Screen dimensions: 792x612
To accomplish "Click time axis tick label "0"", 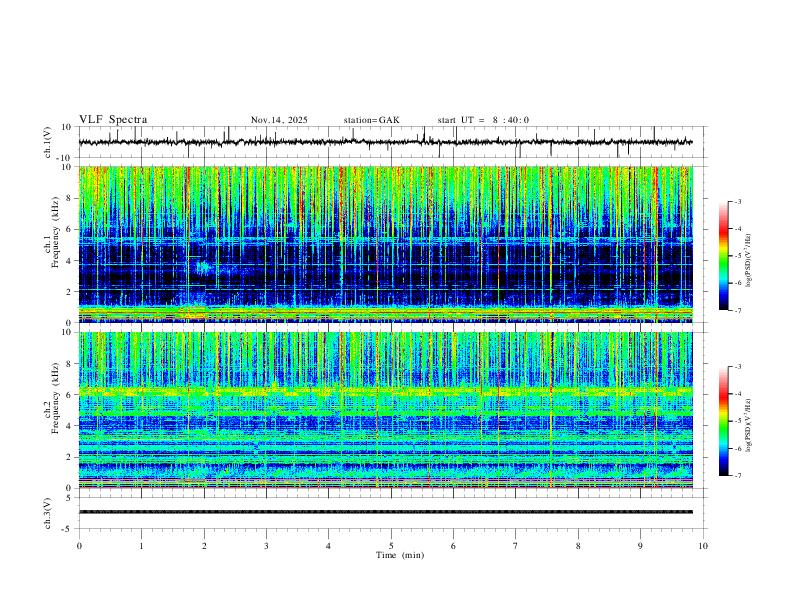I will (79, 546).
